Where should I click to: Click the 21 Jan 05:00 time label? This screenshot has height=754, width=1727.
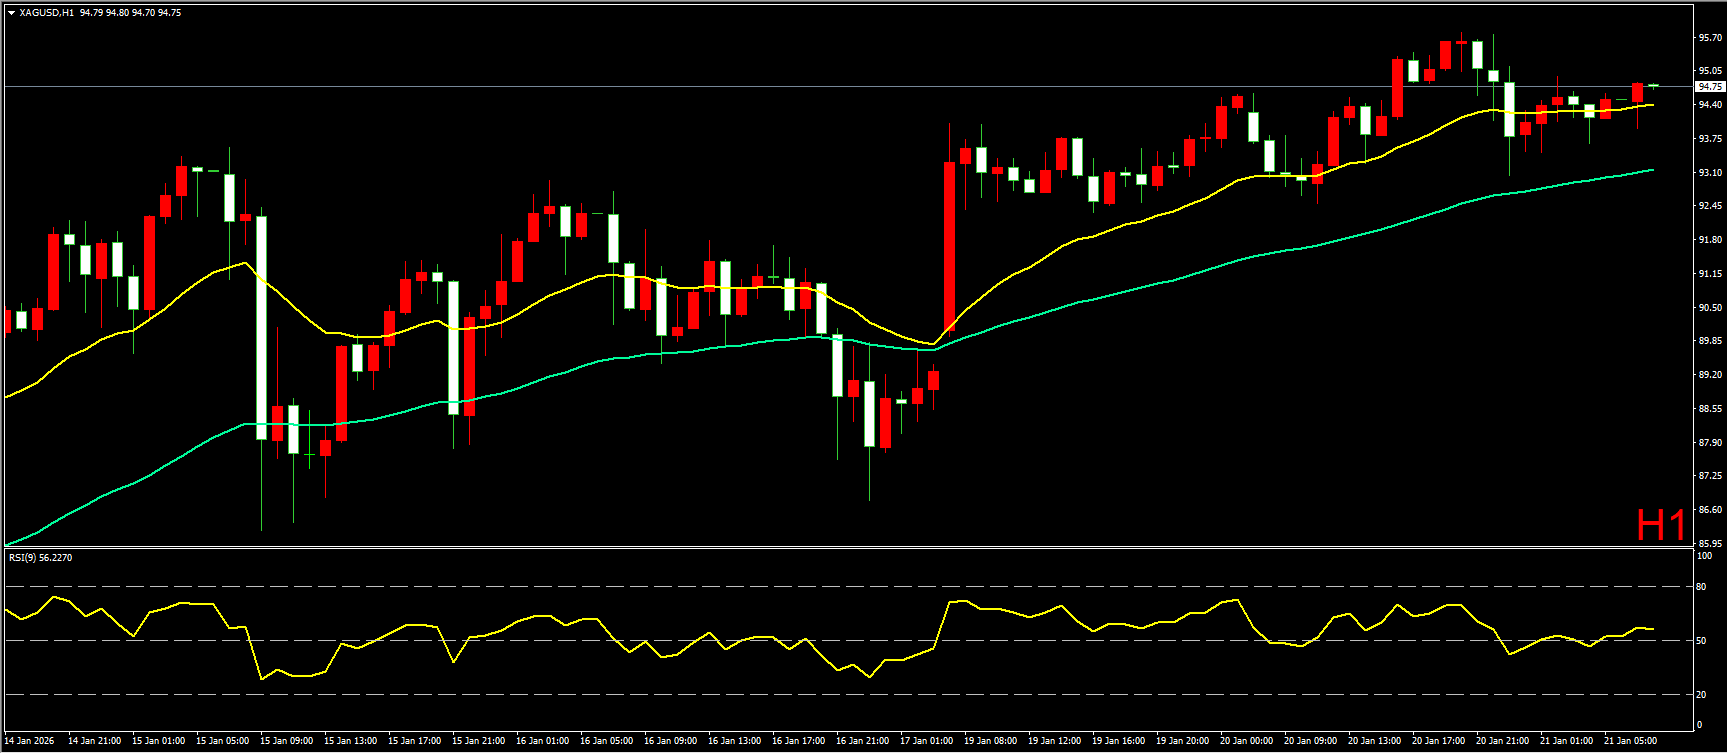pos(1630,741)
